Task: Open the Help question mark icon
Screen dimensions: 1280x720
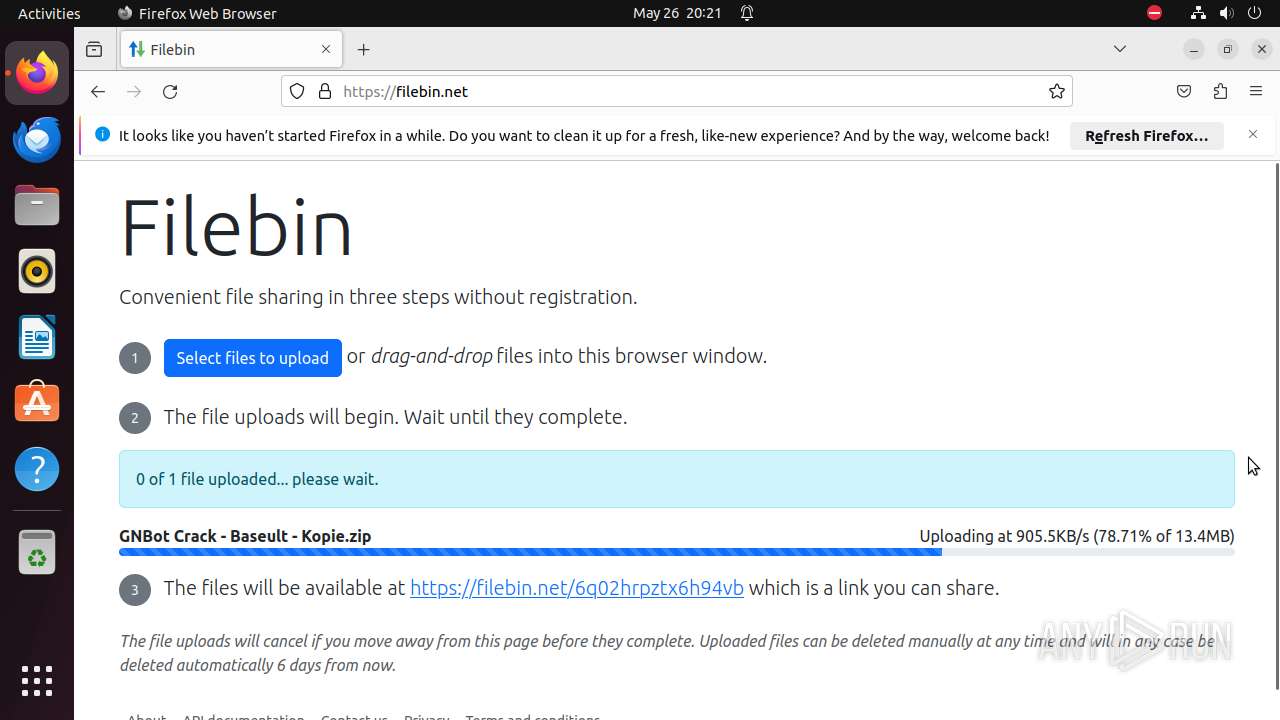Action: click(x=37, y=469)
